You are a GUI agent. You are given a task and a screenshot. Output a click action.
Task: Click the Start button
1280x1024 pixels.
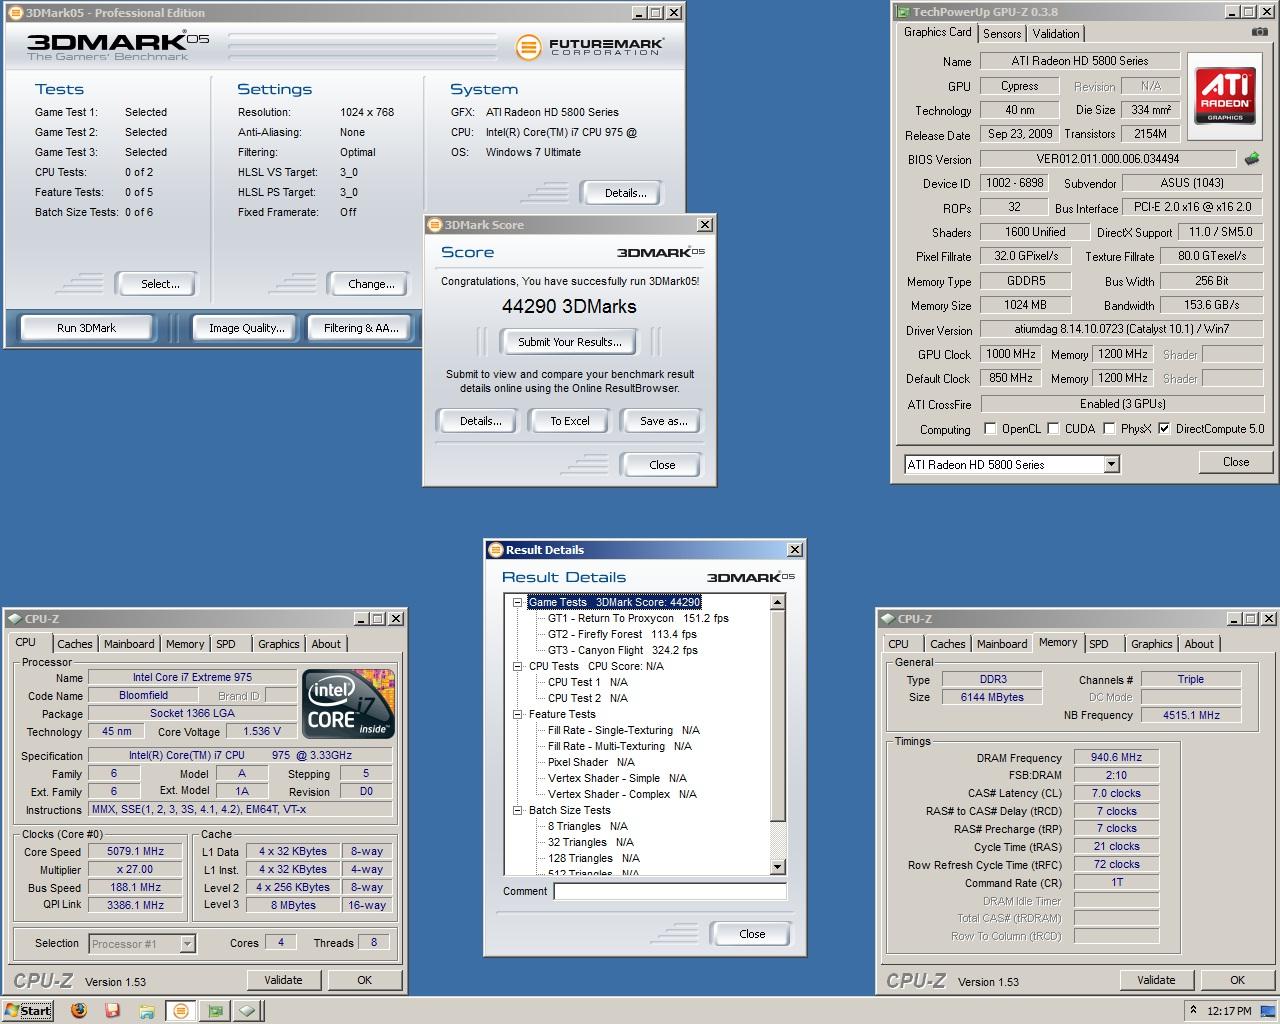[x=28, y=1010]
